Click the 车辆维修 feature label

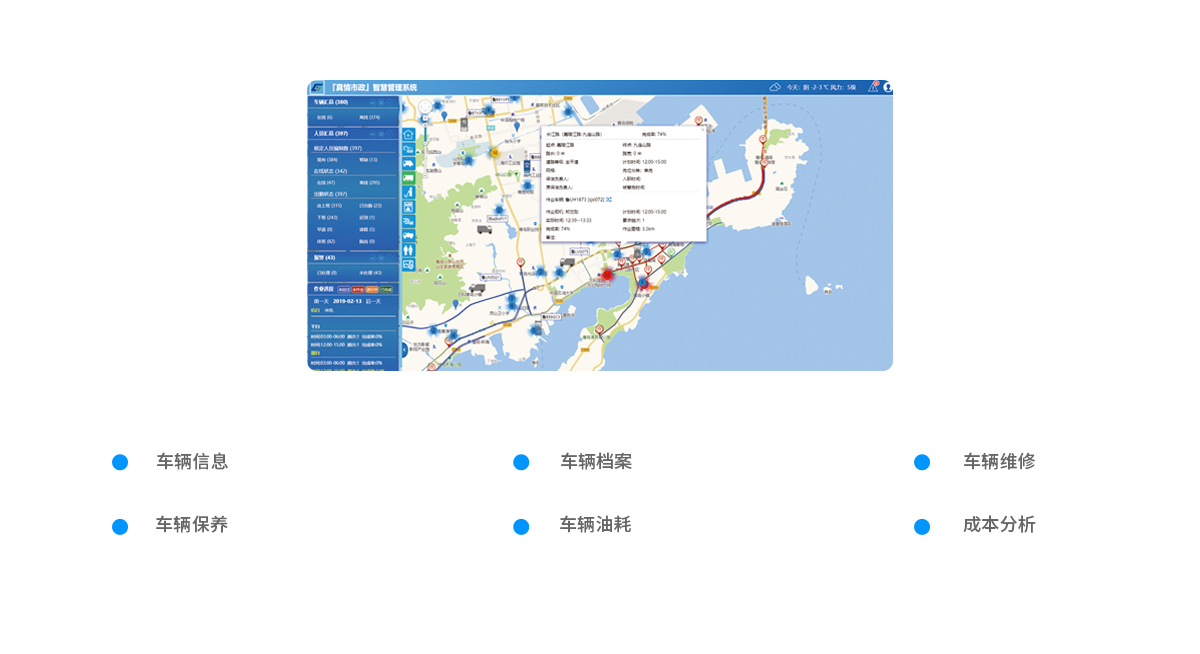point(999,461)
